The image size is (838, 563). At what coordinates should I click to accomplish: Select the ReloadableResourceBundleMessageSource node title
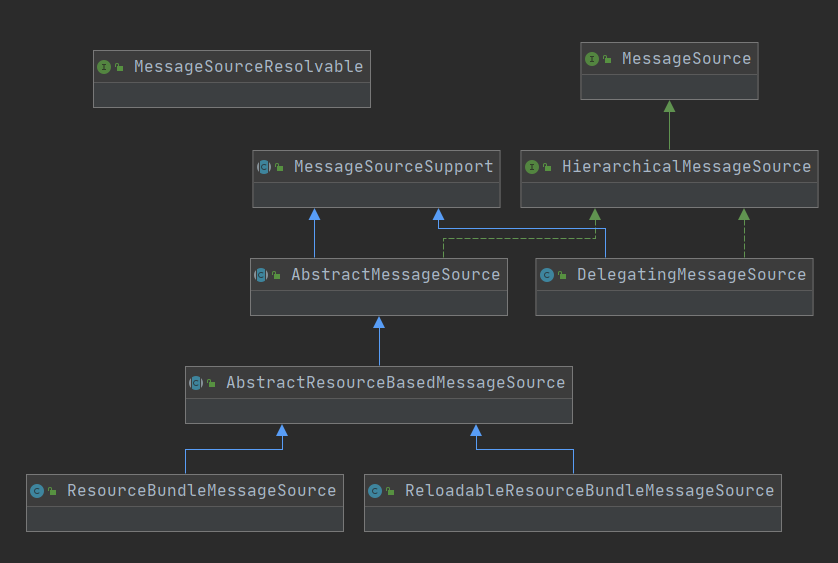coord(589,490)
